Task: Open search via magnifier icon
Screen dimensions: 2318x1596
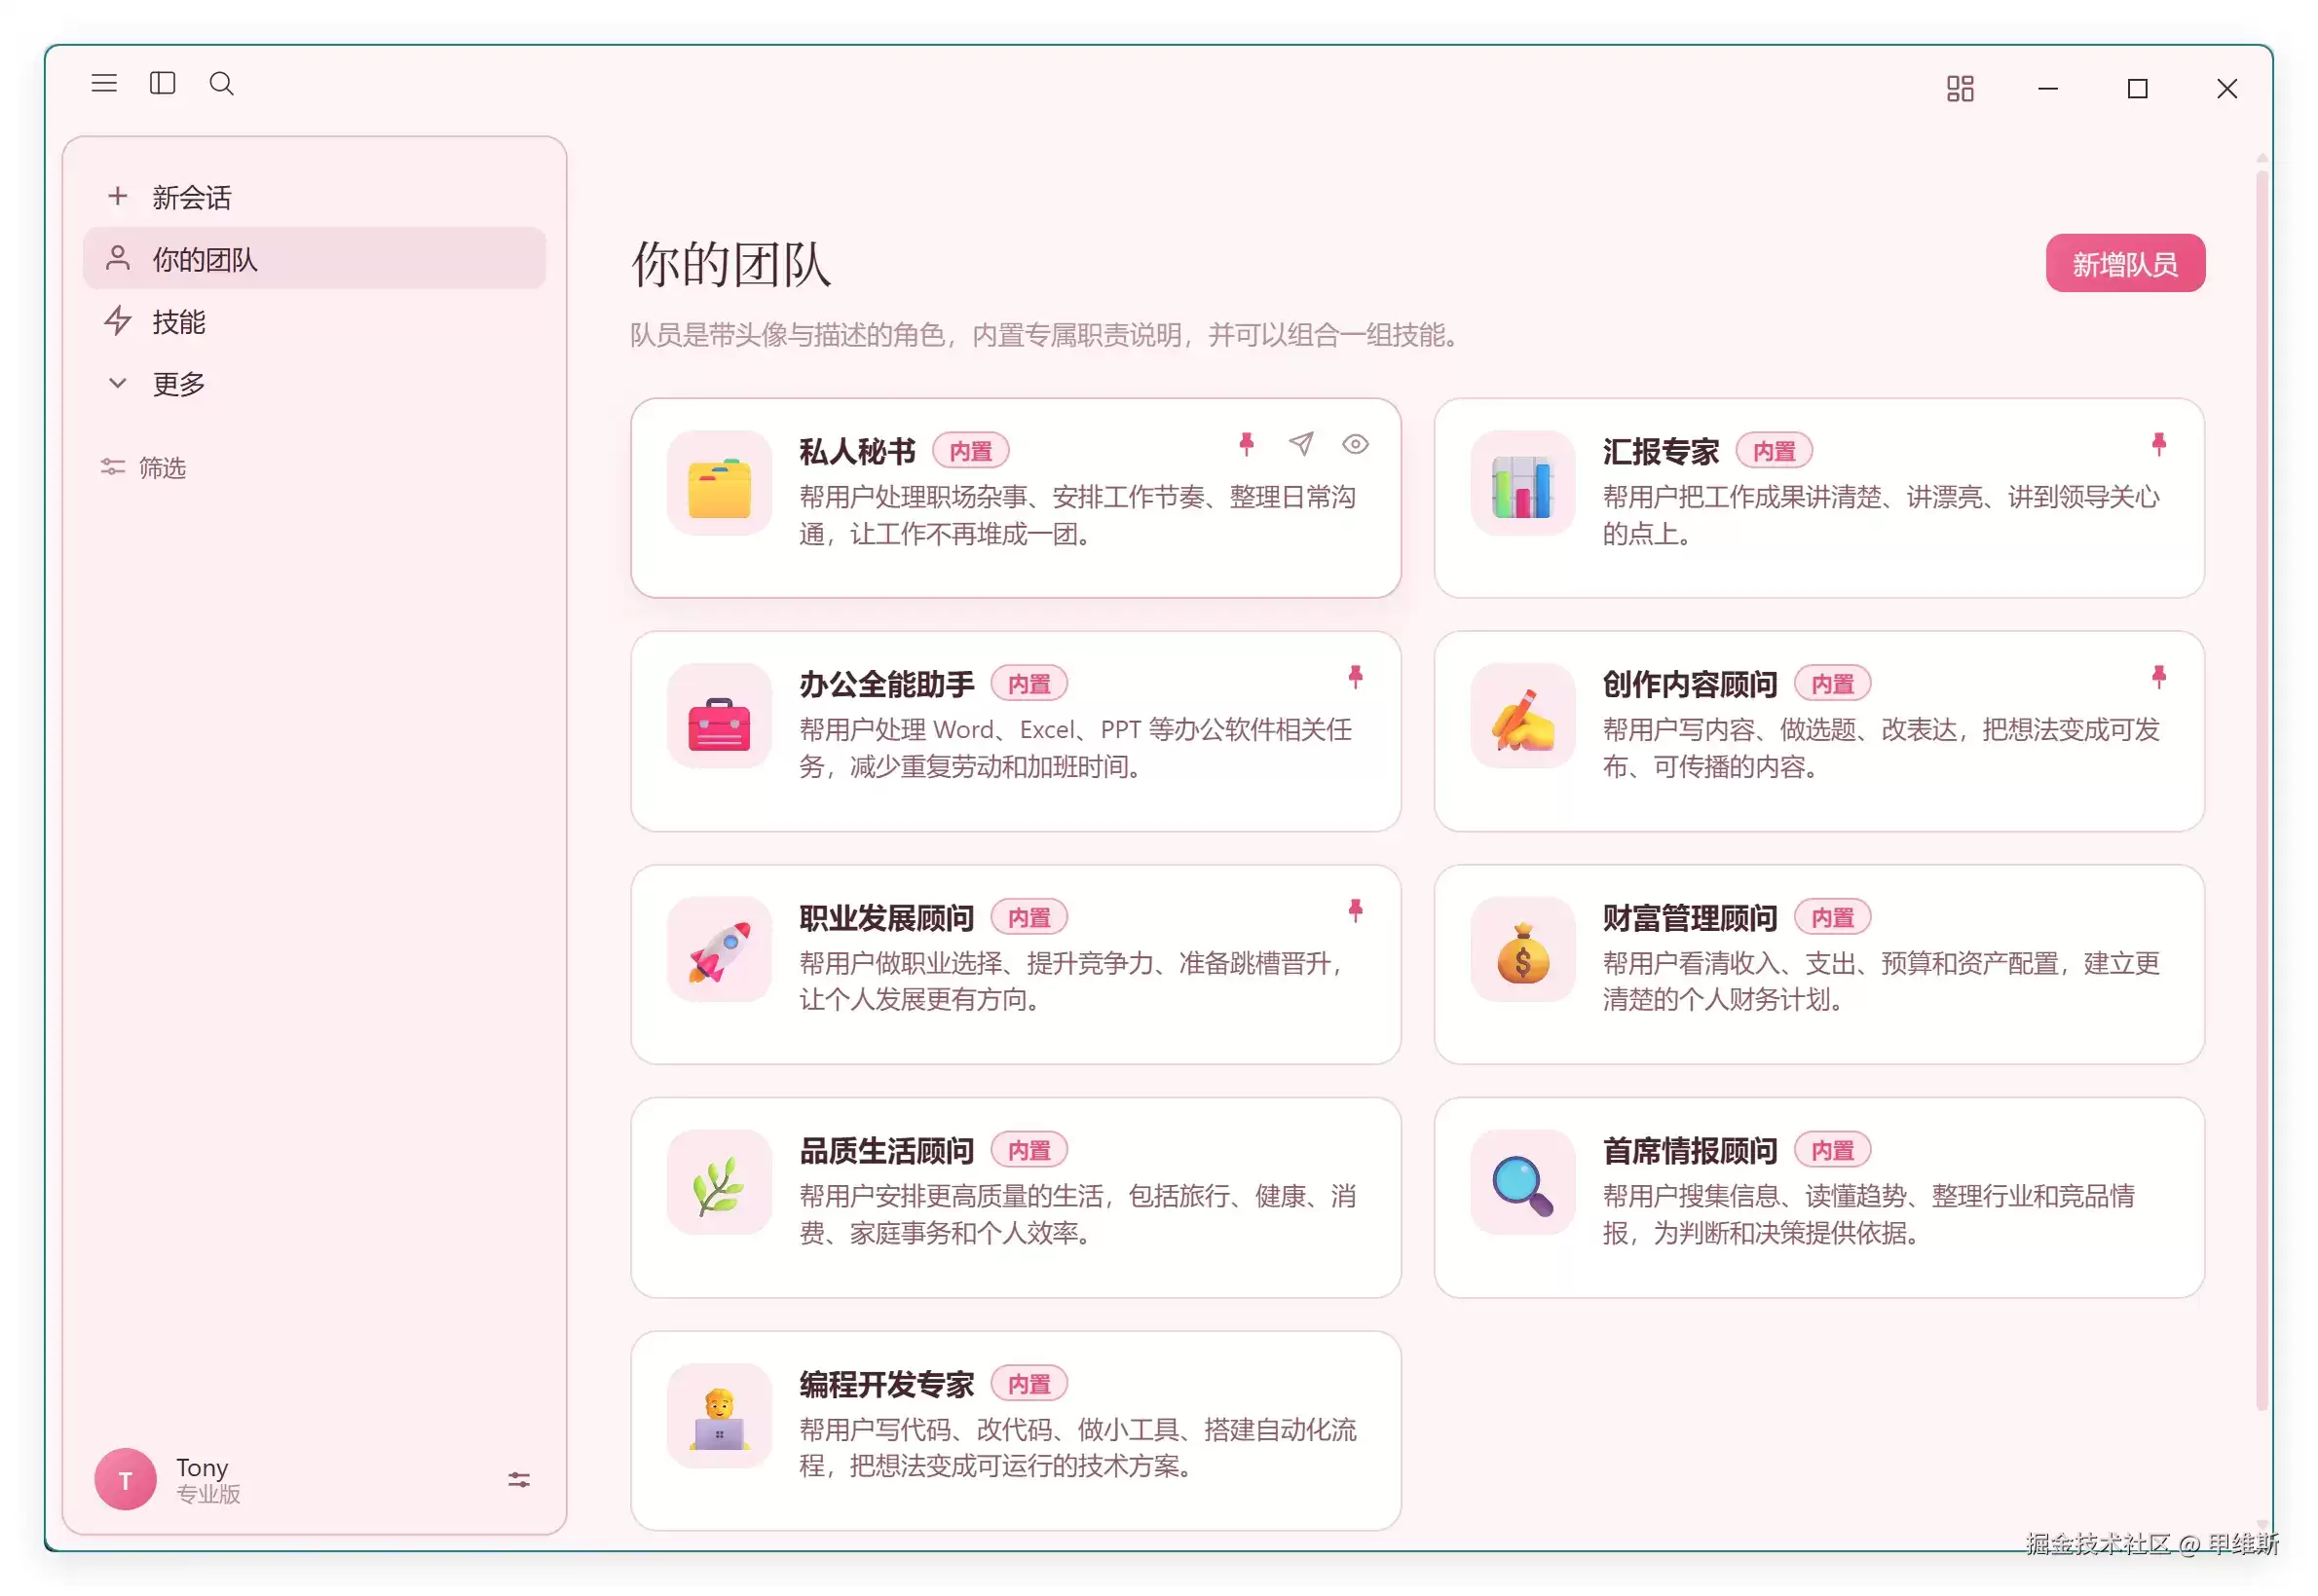Action: [221, 83]
